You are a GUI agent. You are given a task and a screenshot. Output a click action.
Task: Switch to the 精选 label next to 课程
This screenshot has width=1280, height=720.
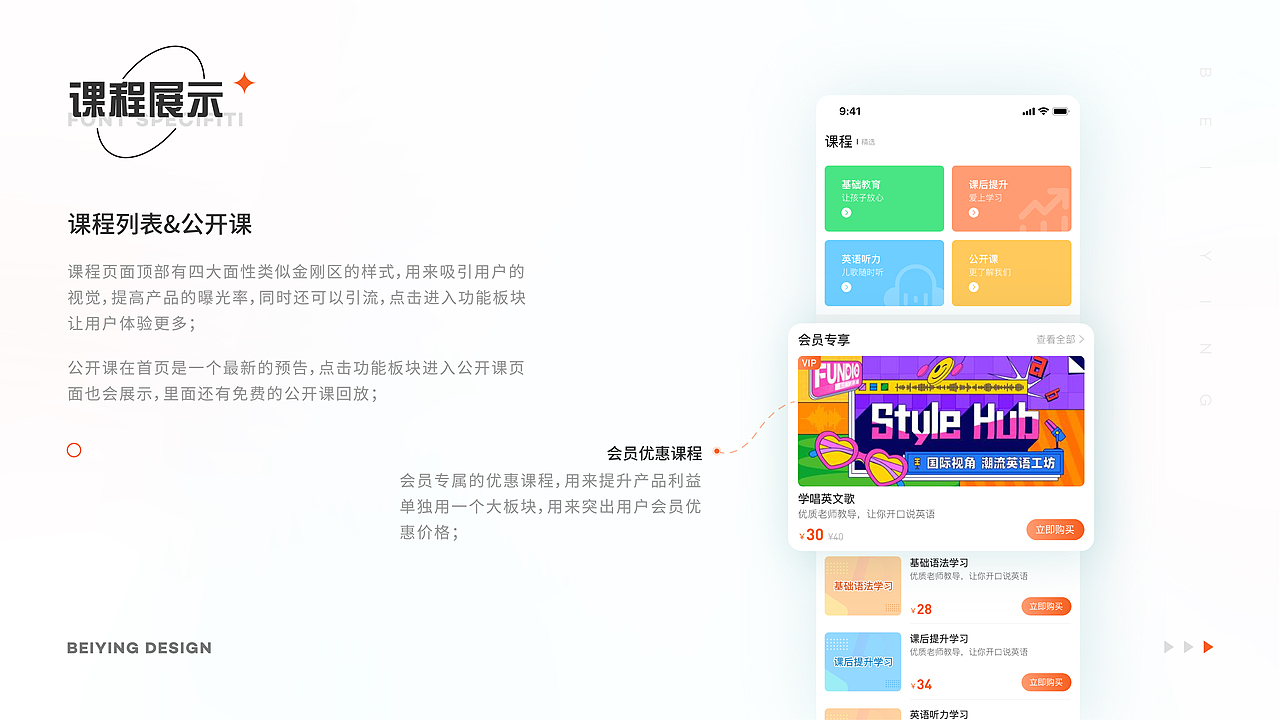point(870,142)
